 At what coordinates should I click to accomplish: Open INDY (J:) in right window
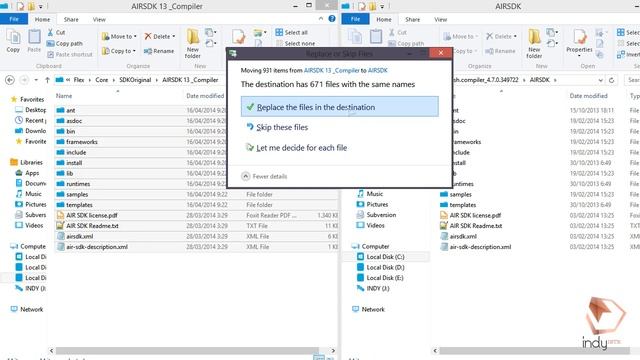tap(378, 288)
